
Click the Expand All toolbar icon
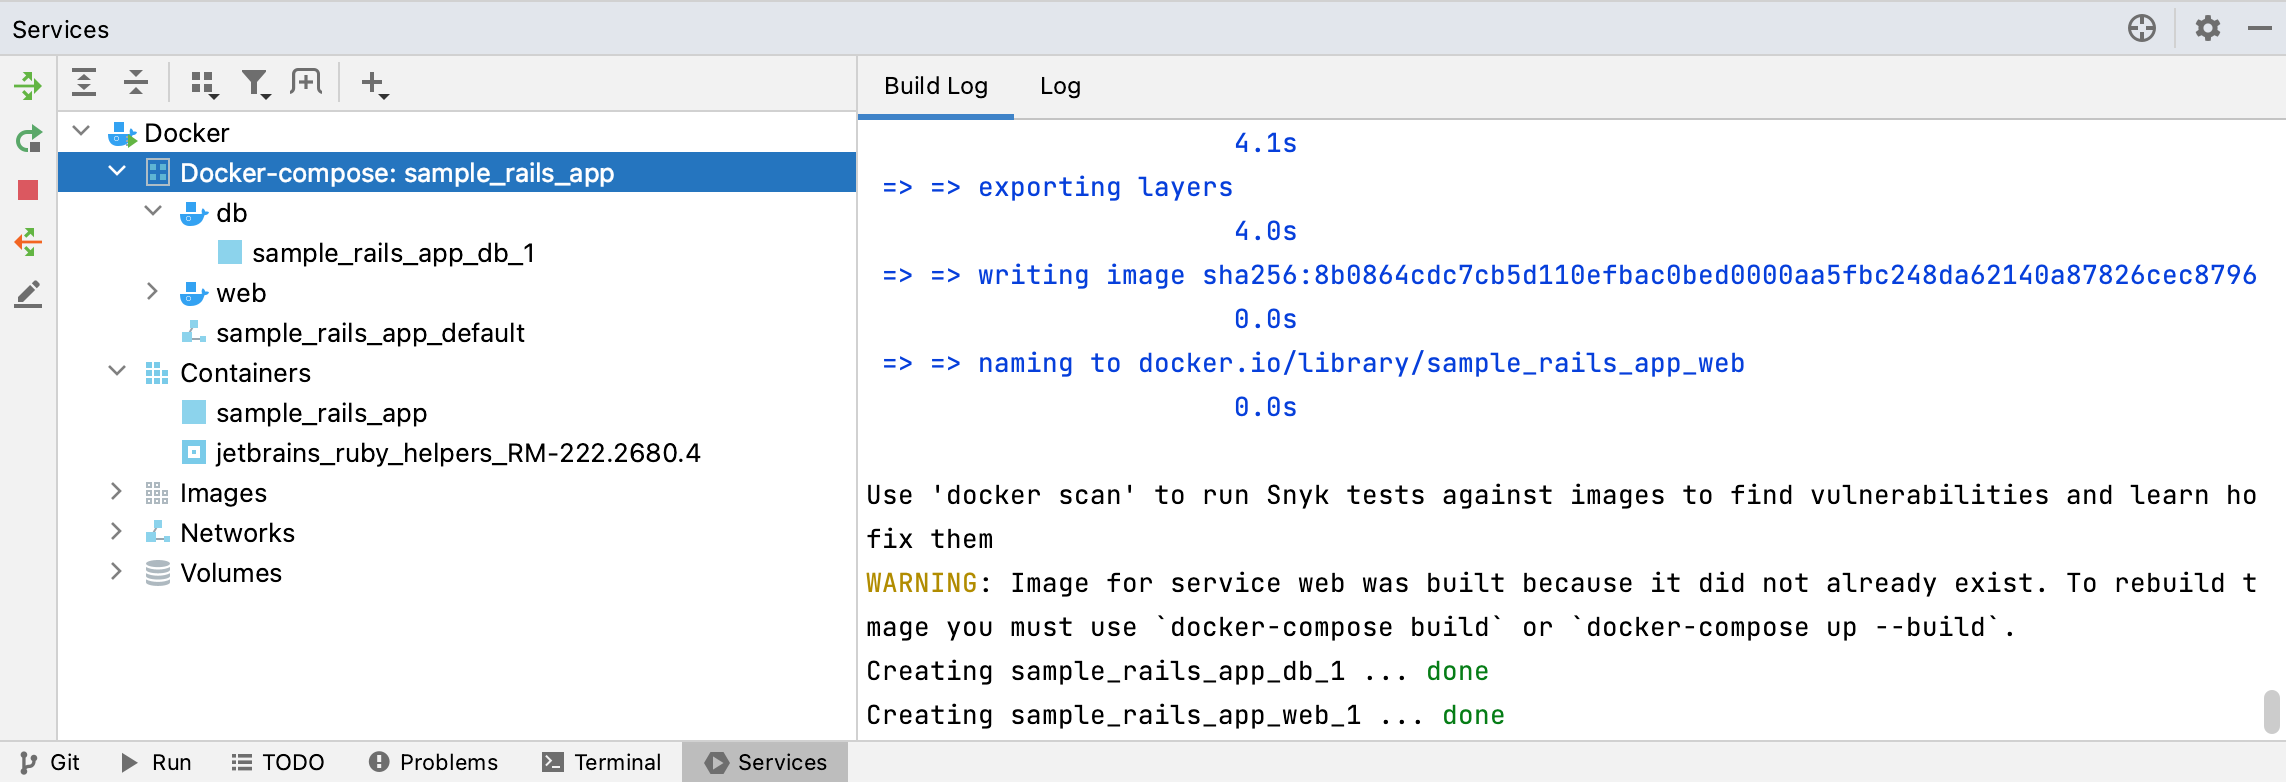pyautogui.click(x=84, y=83)
